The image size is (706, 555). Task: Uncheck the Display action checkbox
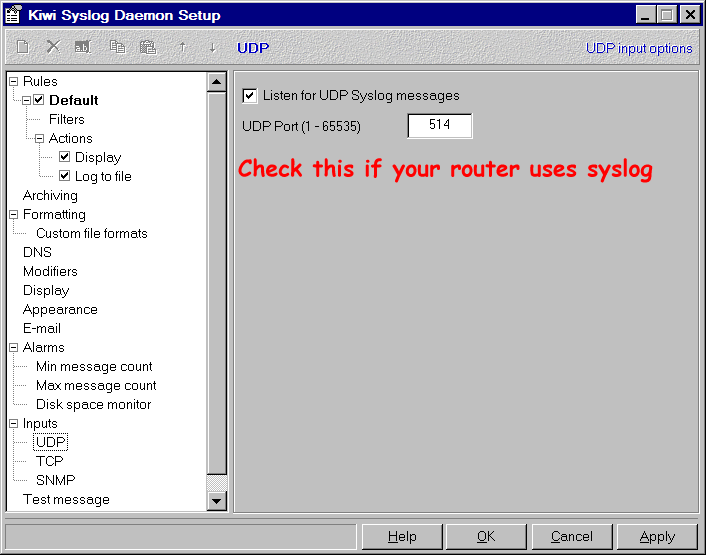[64, 157]
